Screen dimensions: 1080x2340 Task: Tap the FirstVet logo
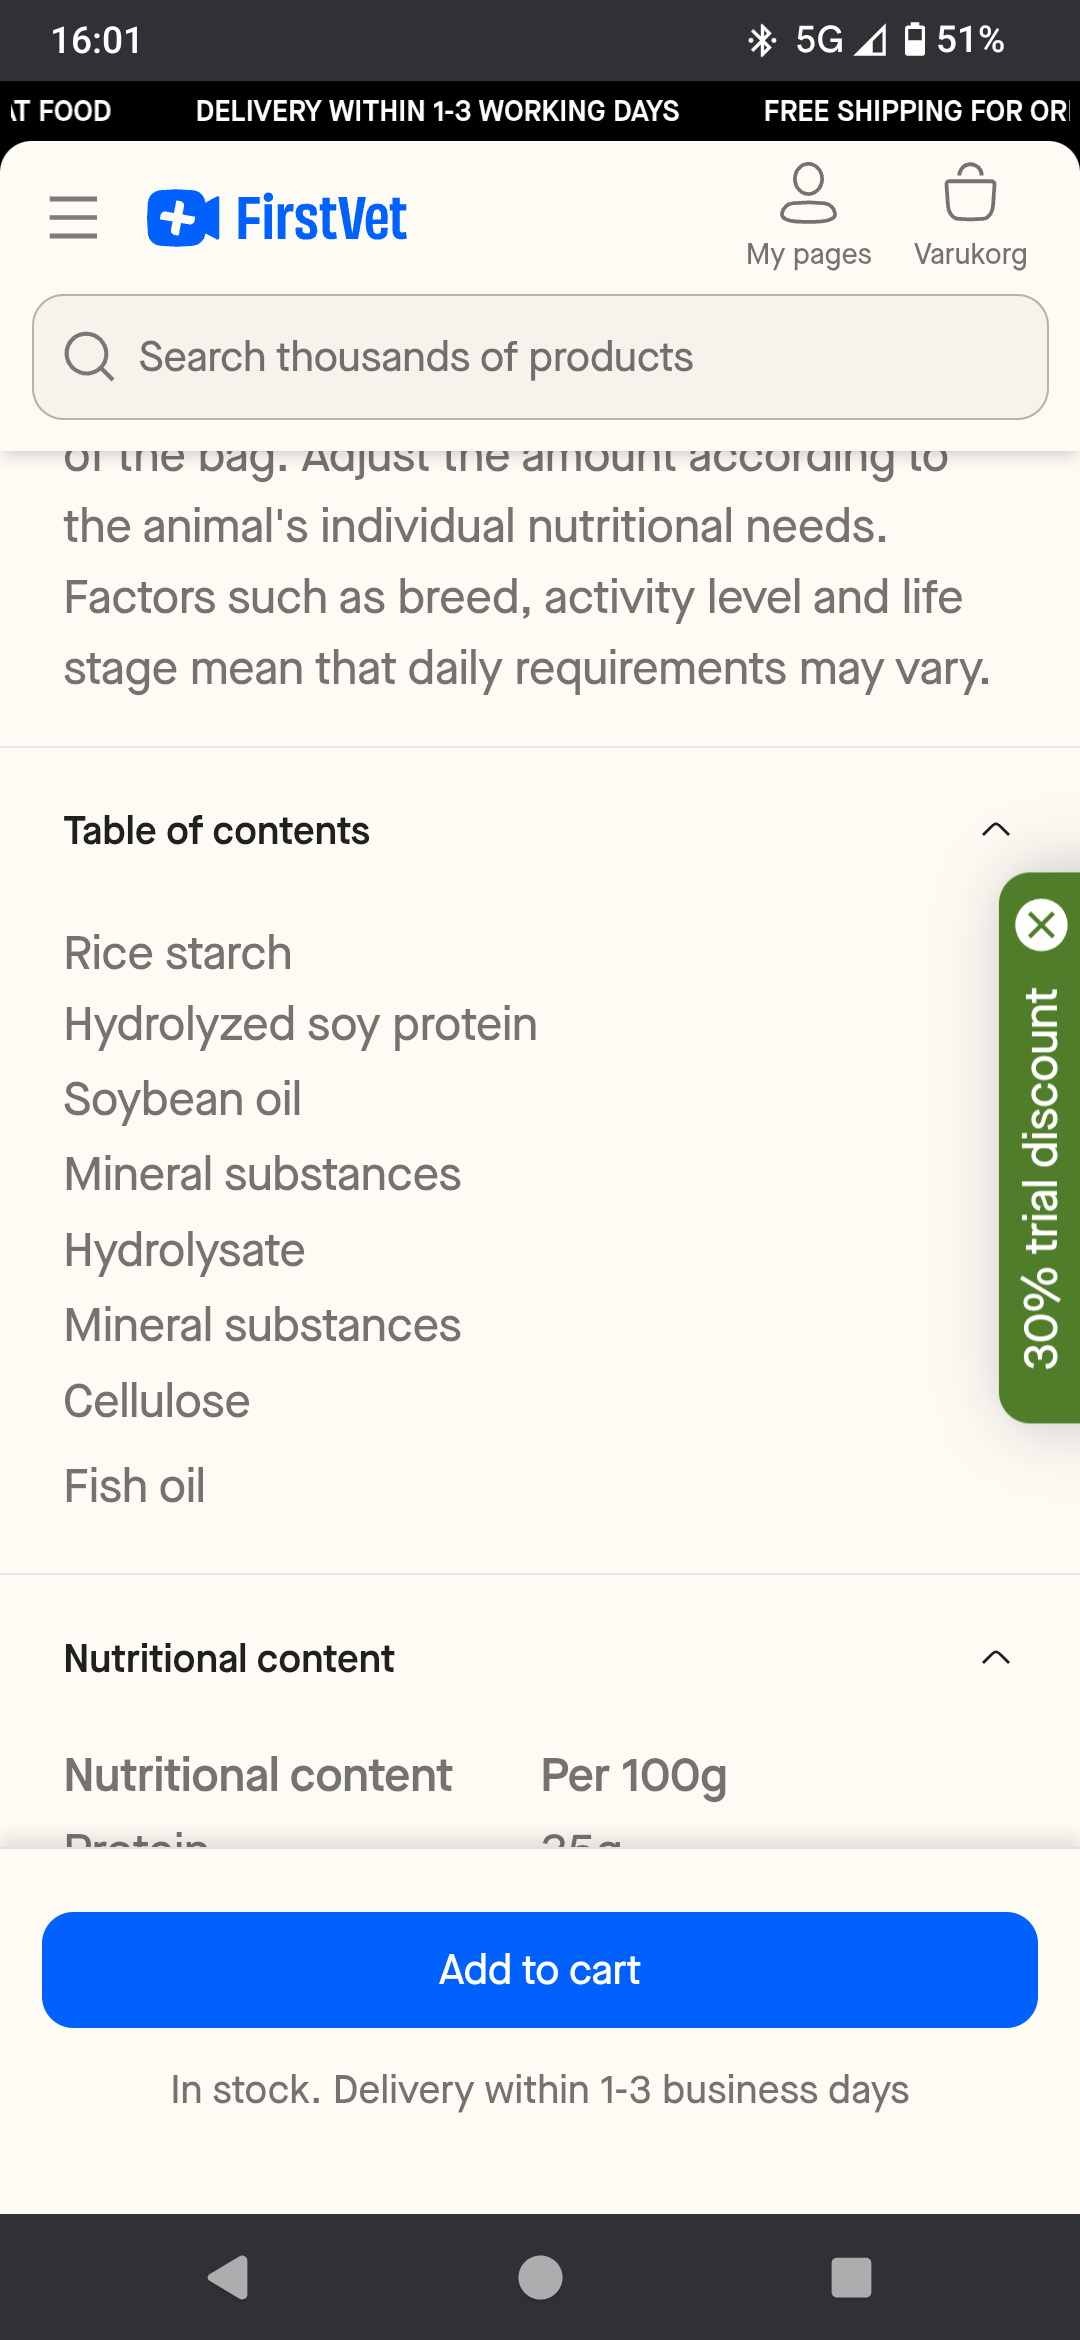pyautogui.click(x=277, y=218)
